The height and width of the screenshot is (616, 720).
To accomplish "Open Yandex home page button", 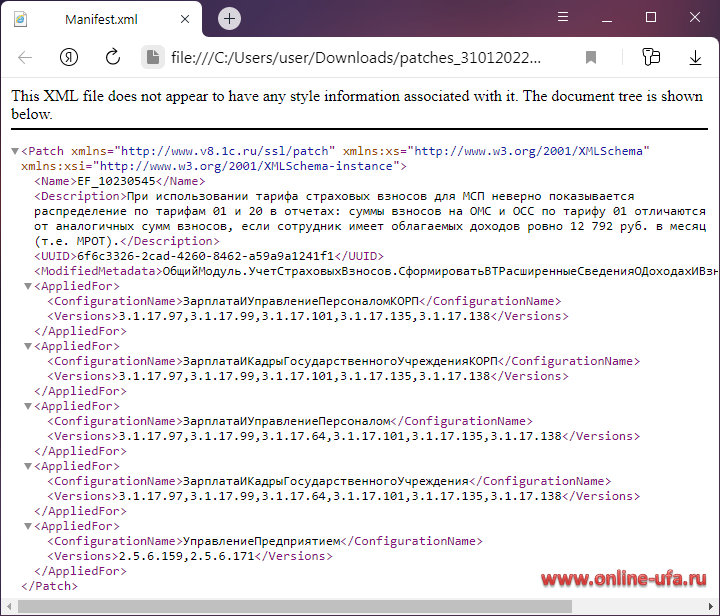I will point(69,58).
